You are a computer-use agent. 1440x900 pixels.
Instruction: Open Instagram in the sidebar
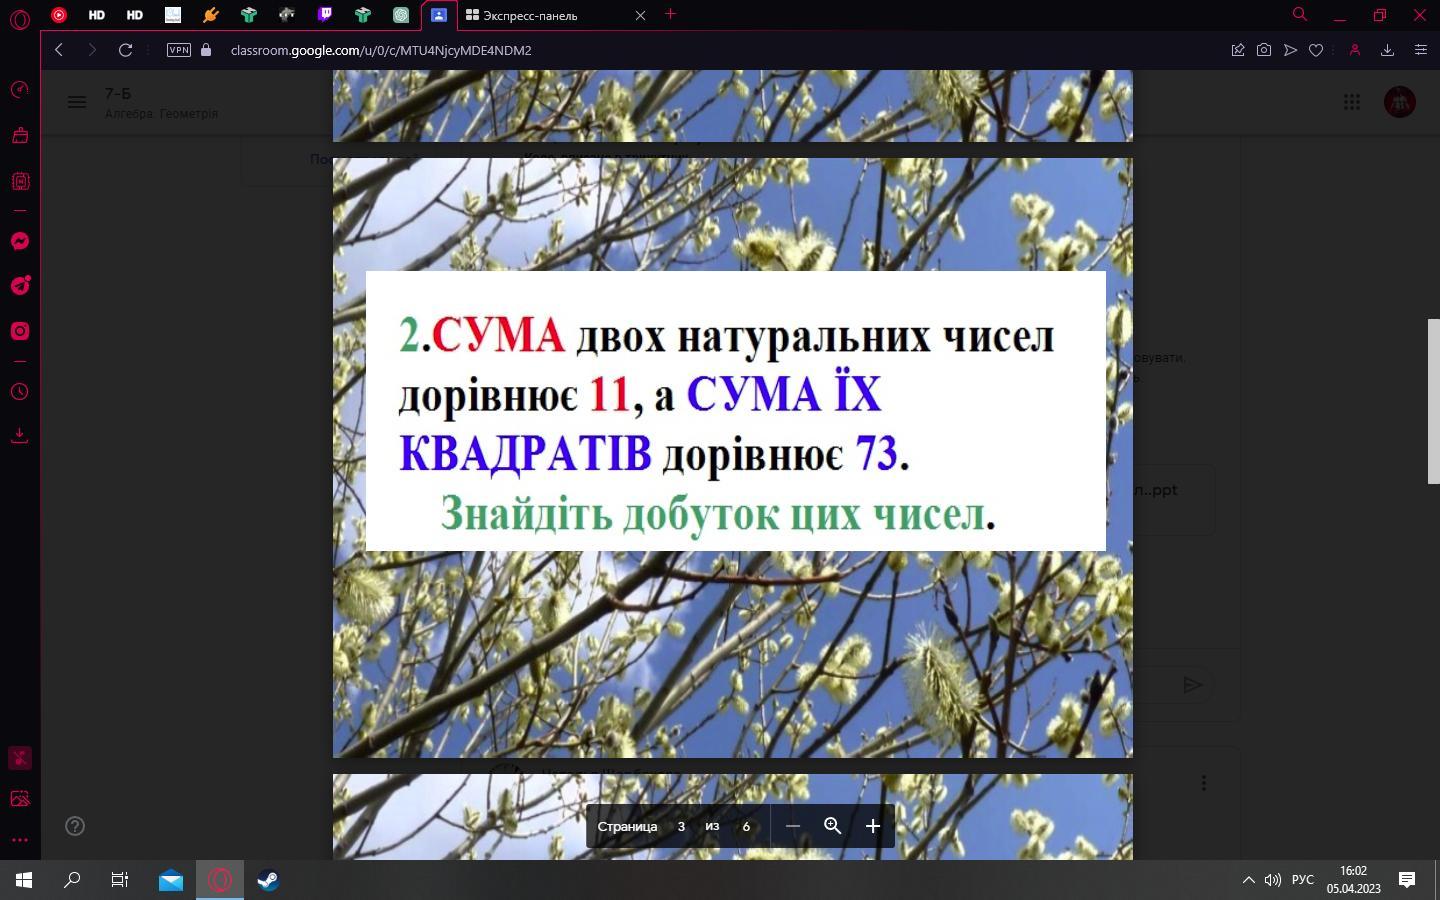pos(19,331)
